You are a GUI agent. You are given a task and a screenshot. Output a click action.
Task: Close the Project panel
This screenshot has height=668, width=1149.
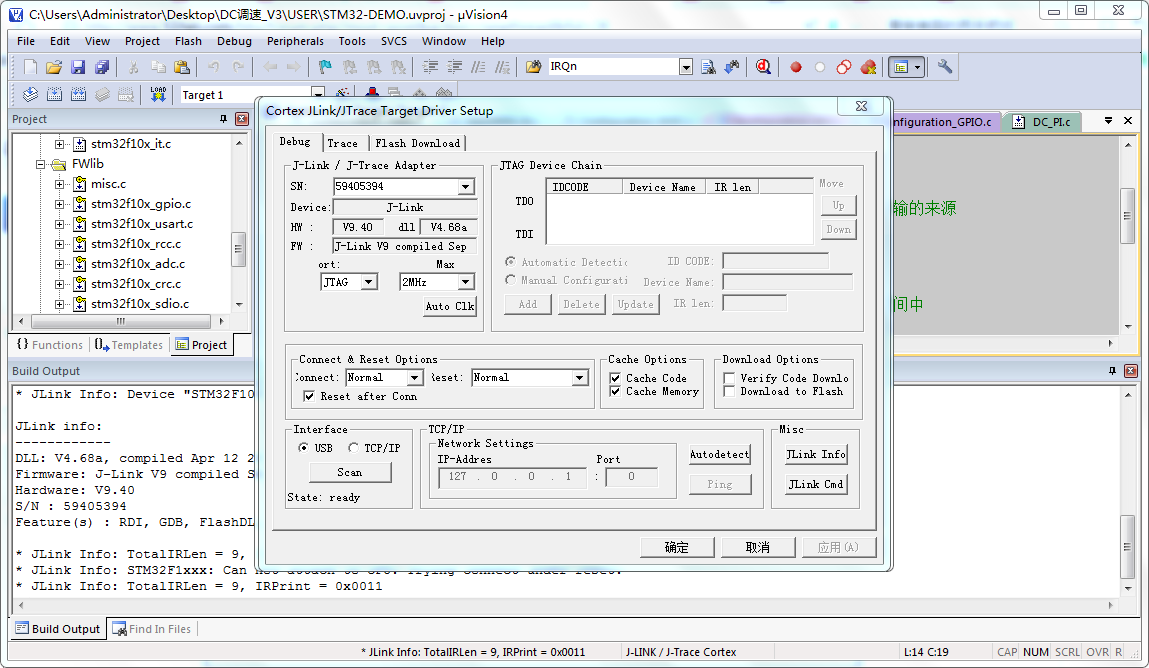pyautogui.click(x=242, y=119)
